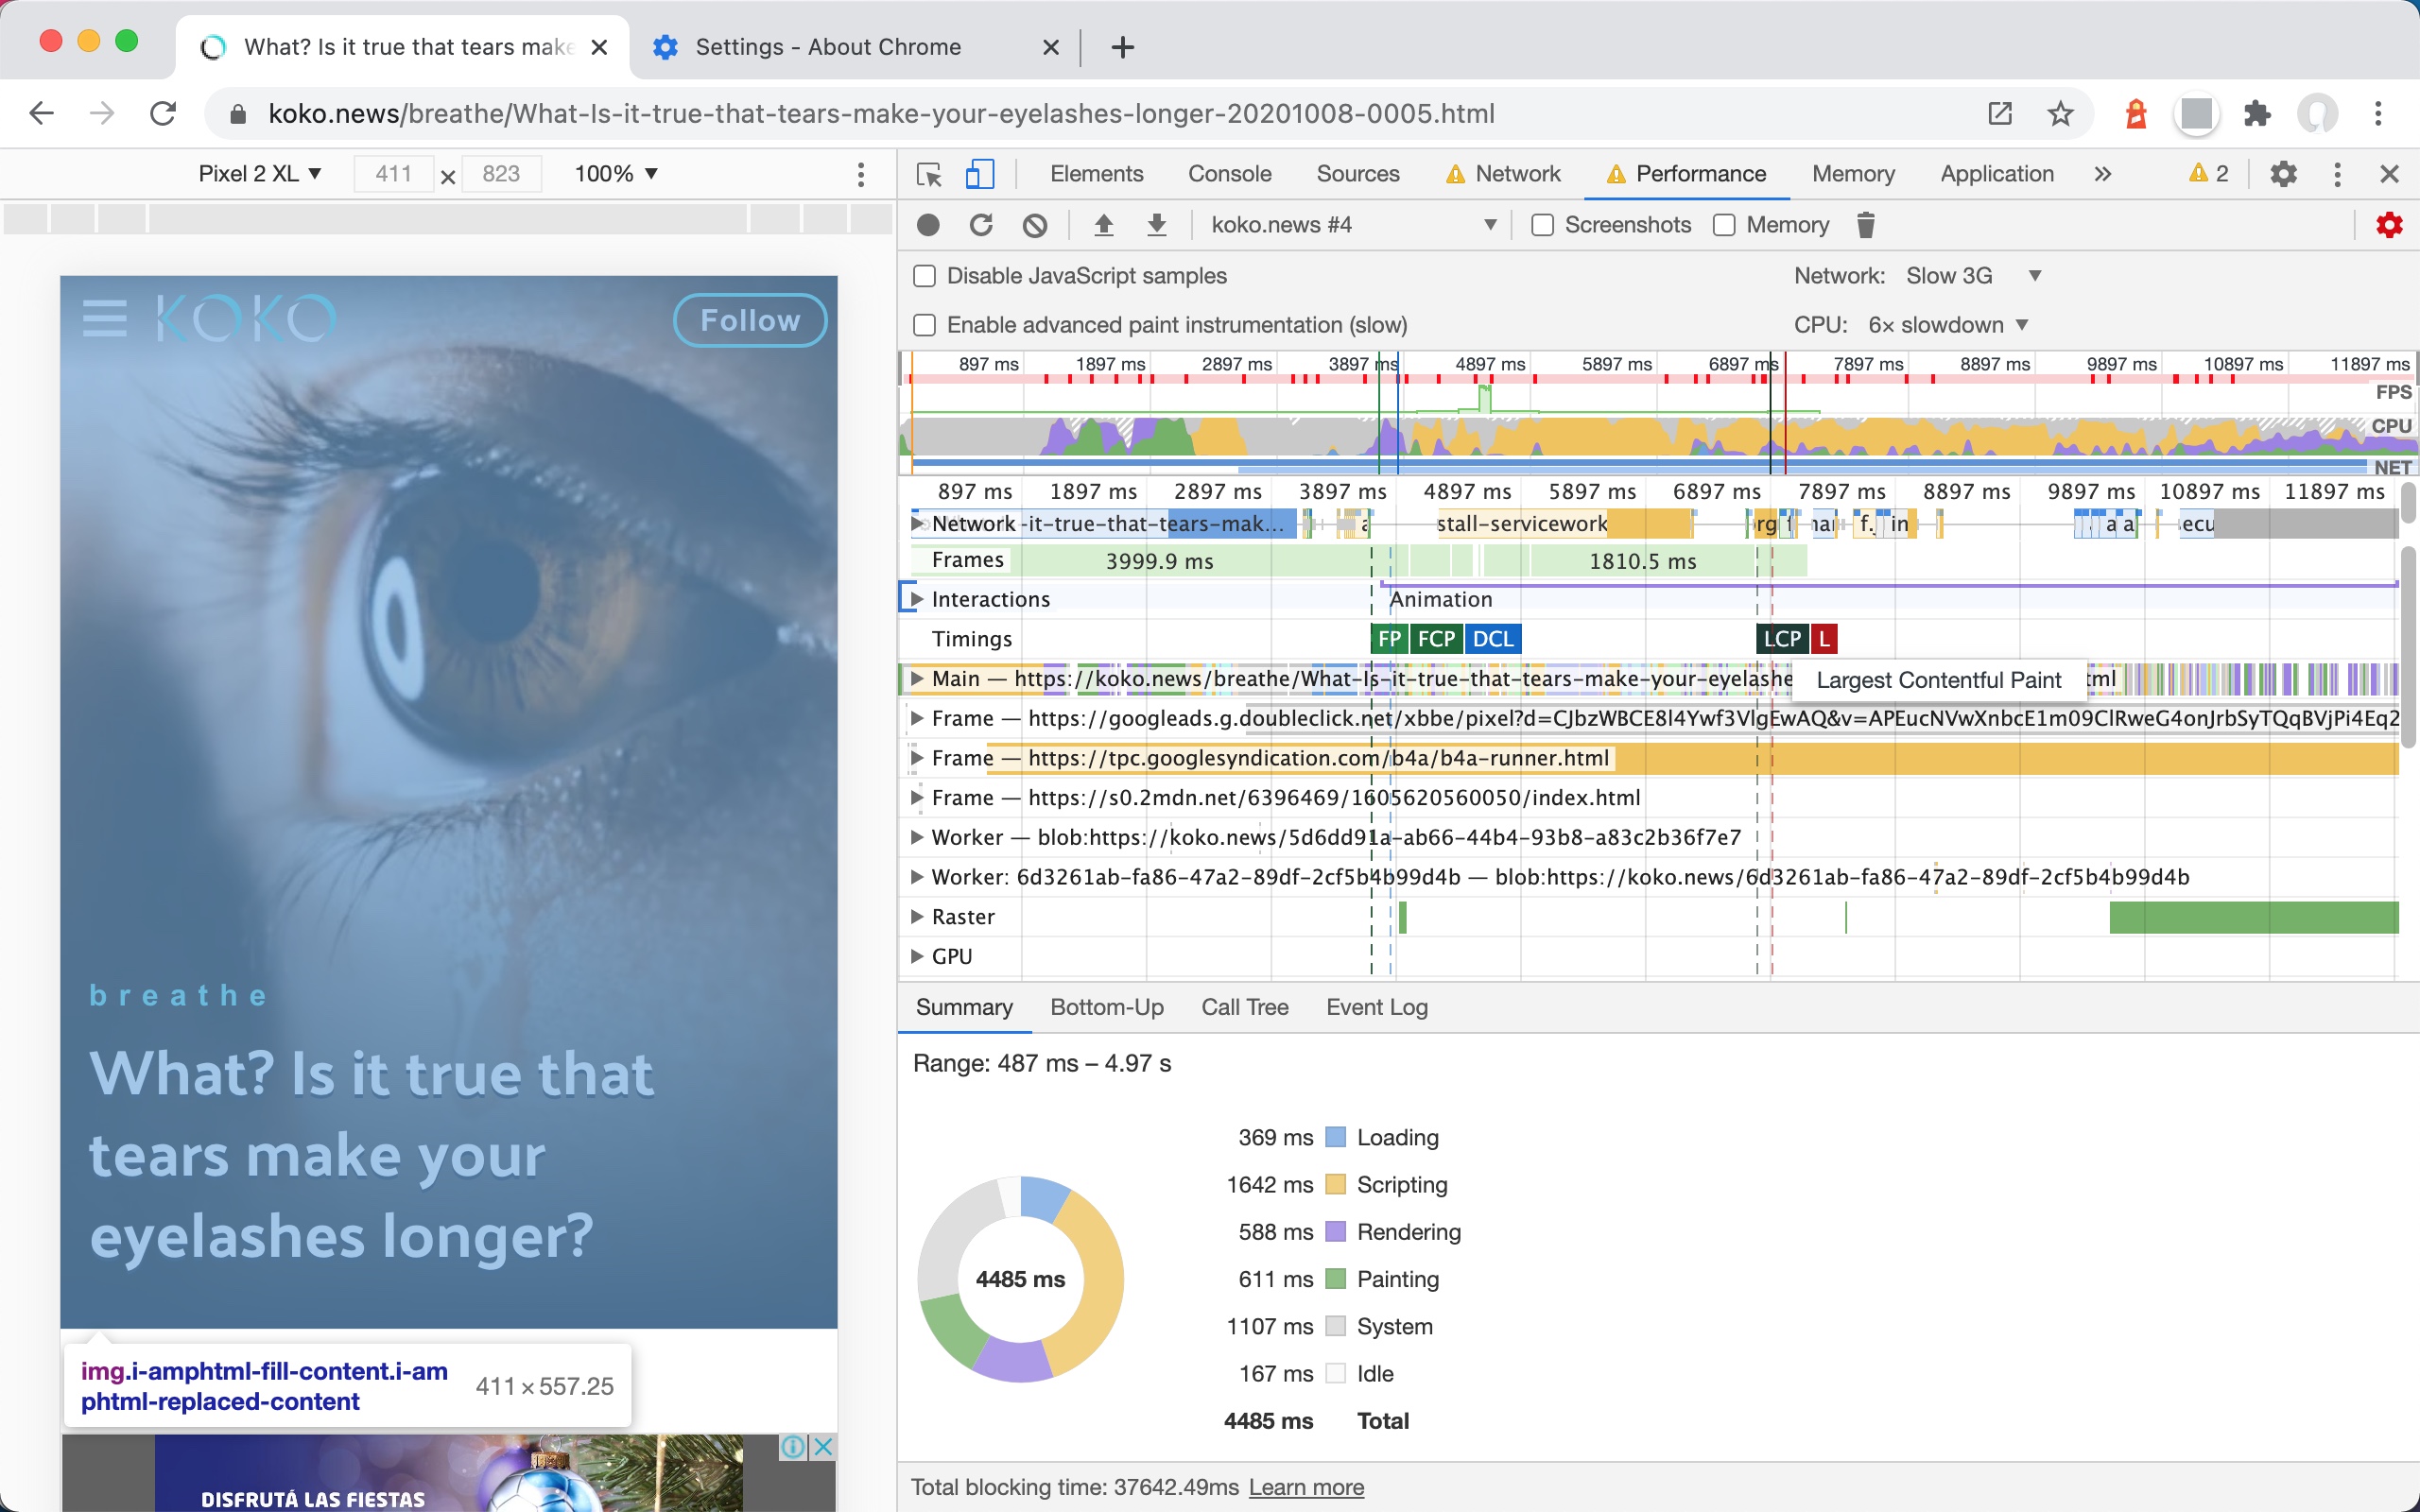2420x1512 pixels.
Task: Click the viewport width field 411
Action: (x=393, y=174)
